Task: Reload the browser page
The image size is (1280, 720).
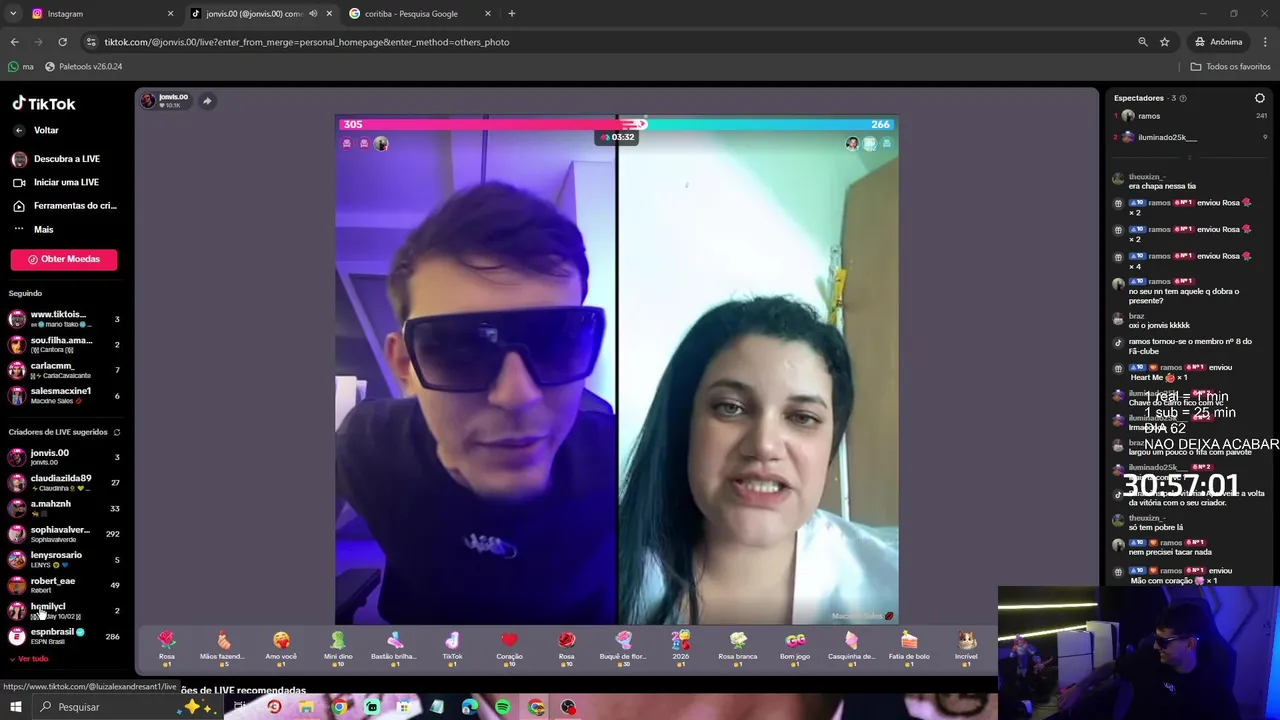Action: coord(62,42)
